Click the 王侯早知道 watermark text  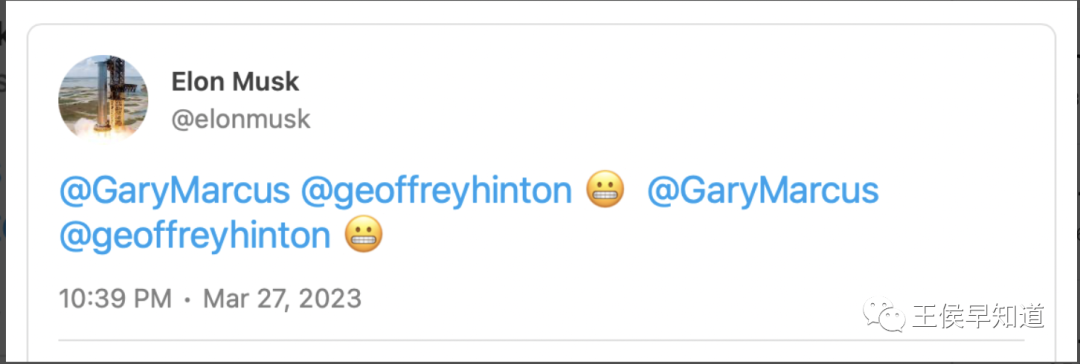pos(979,315)
